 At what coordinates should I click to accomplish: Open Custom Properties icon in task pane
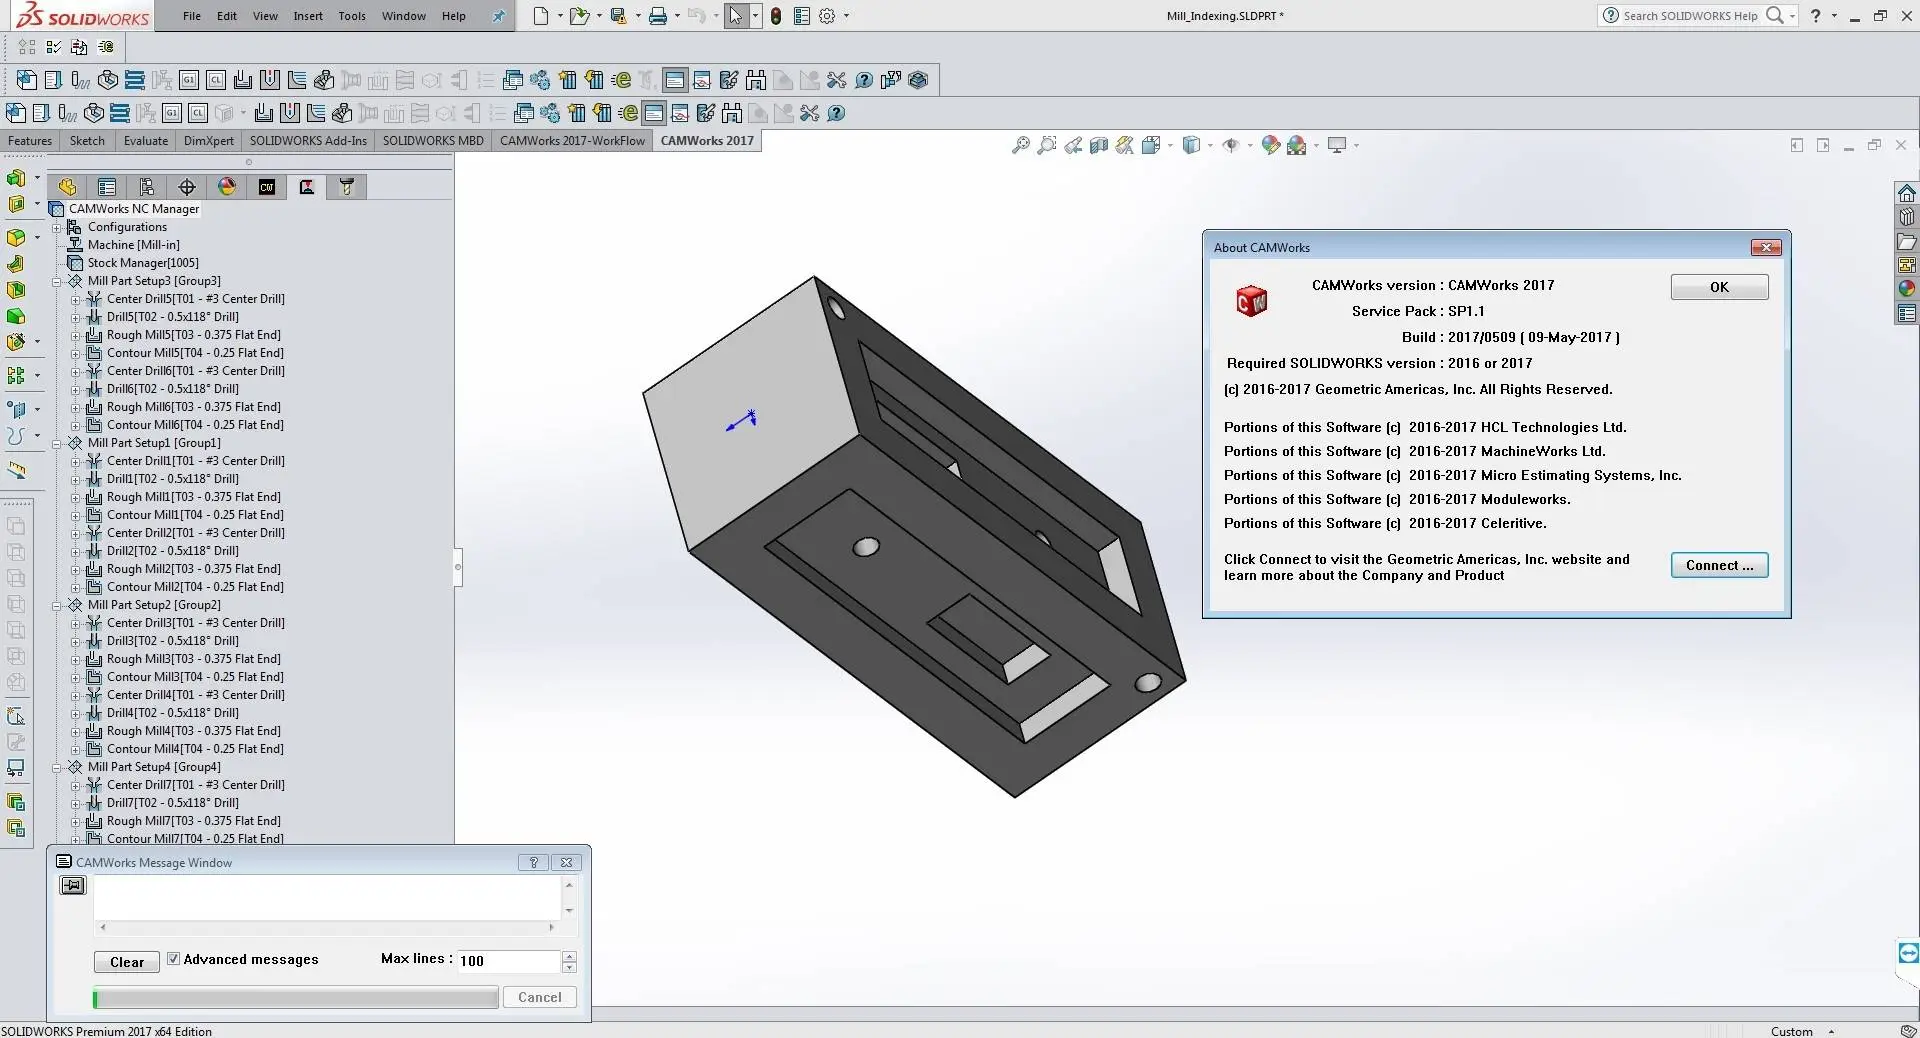coord(1907,314)
